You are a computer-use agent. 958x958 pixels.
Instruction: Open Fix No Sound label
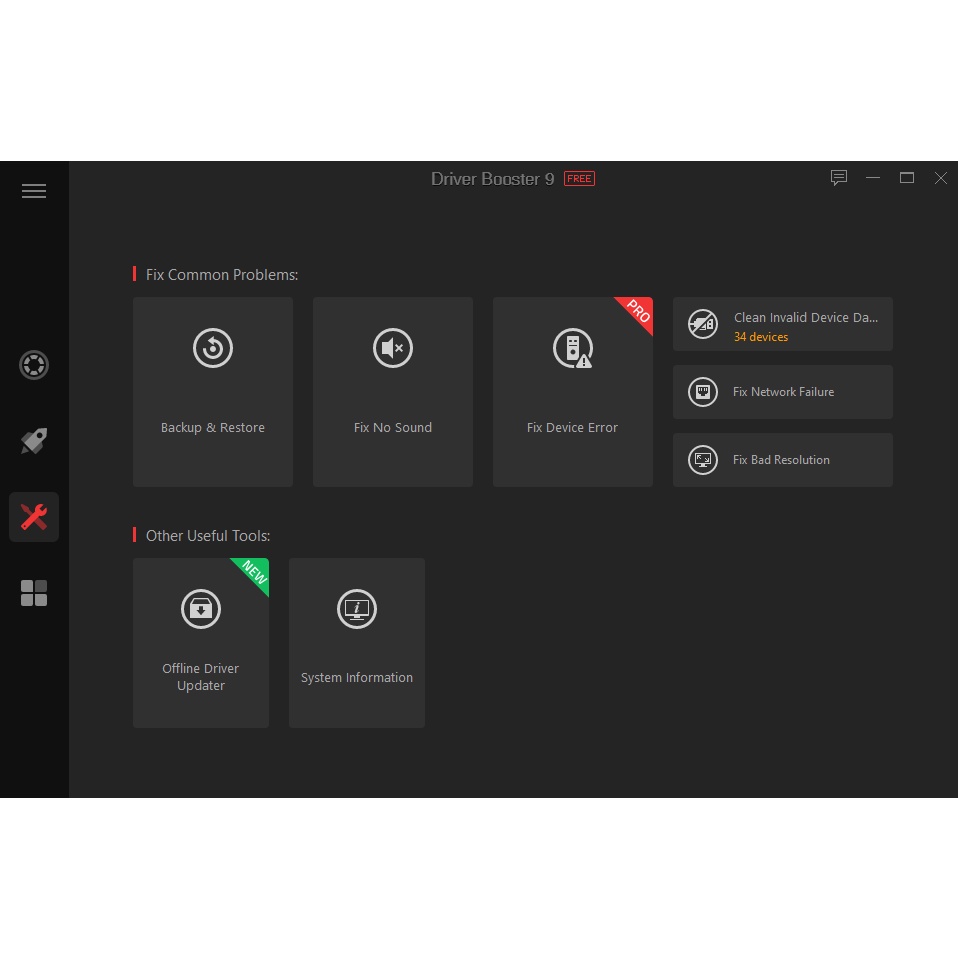point(393,428)
